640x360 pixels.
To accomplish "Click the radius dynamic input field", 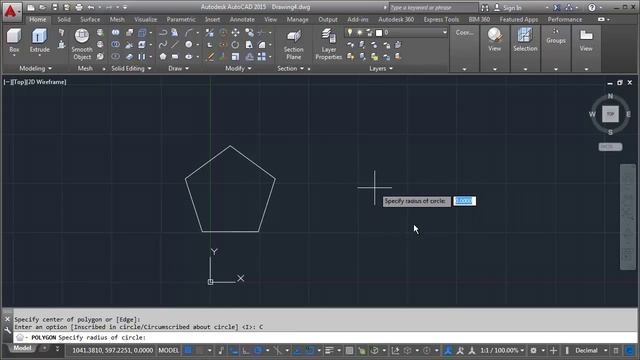I will click(x=464, y=201).
